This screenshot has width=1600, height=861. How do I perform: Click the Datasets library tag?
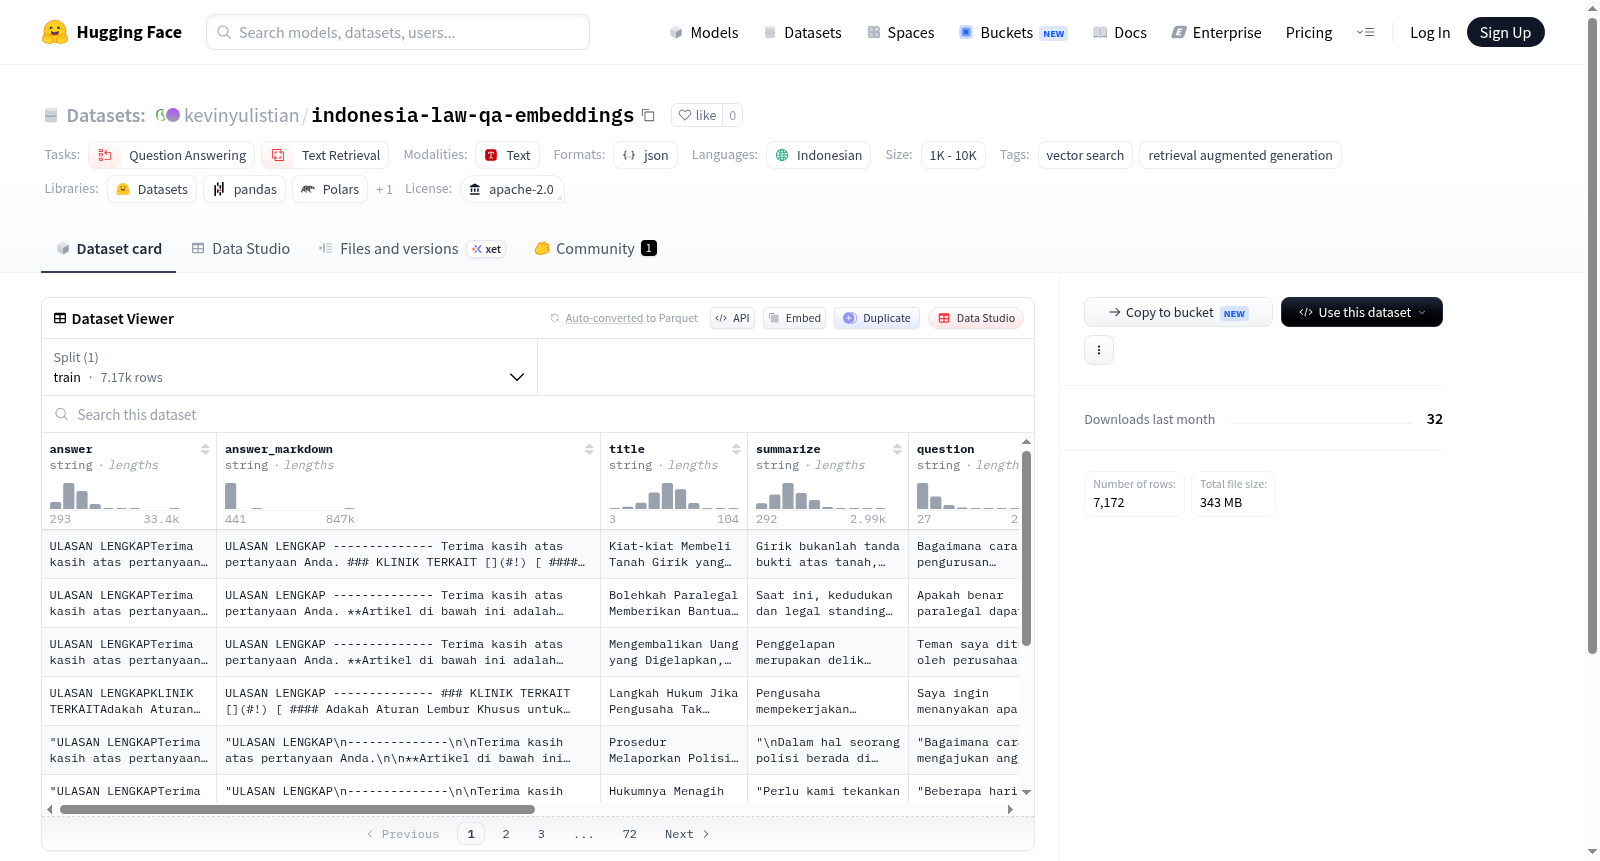[152, 189]
